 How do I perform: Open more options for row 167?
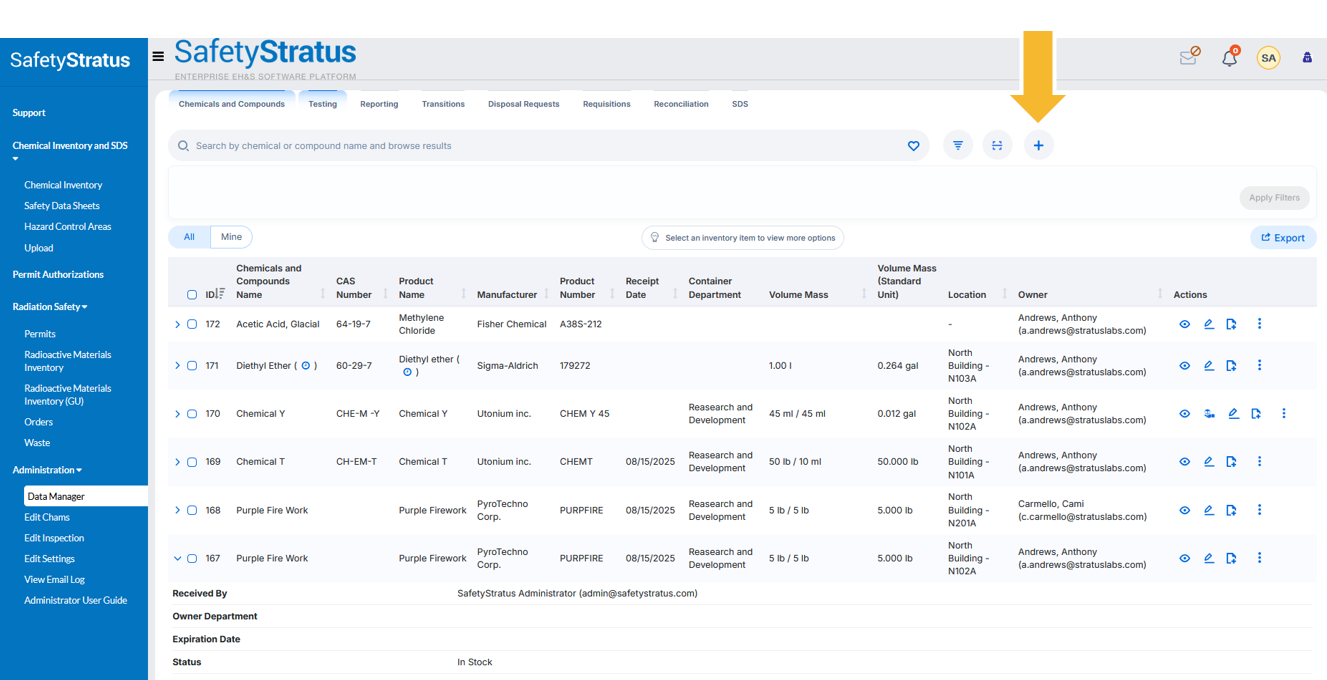click(1260, 558)
